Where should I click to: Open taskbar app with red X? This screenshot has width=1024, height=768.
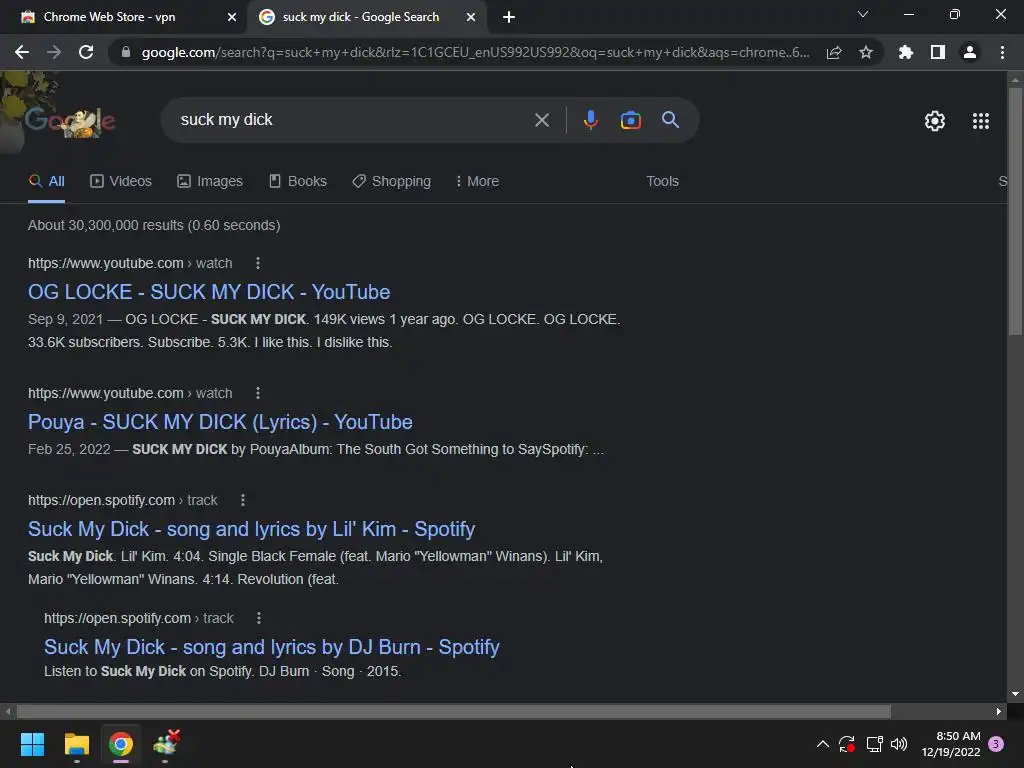167,744
